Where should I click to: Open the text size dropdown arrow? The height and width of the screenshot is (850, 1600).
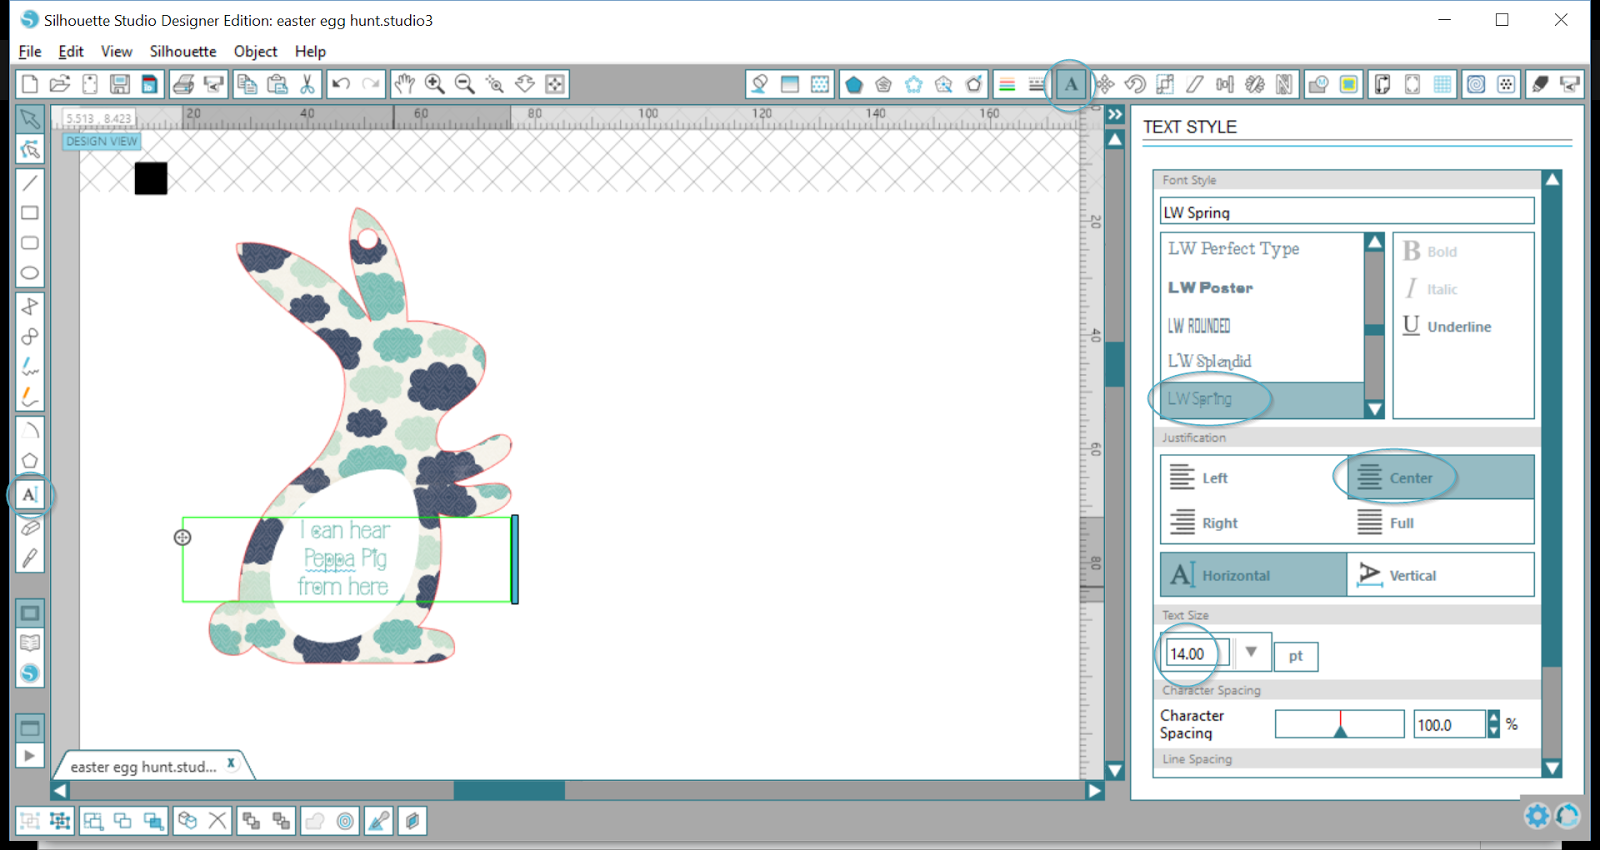[1251, 652]
